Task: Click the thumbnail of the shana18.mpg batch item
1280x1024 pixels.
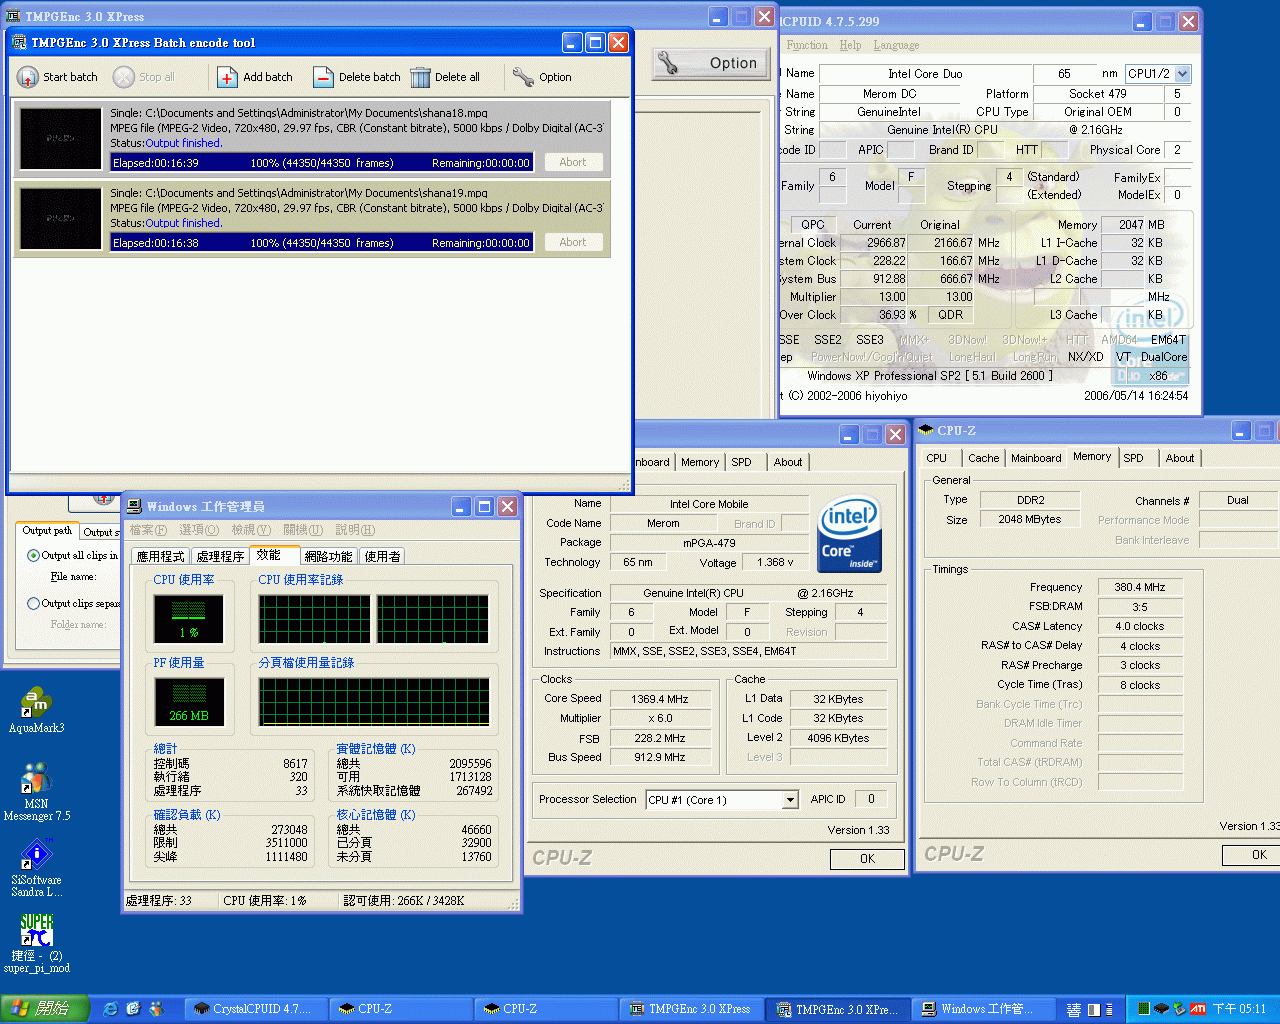Action: coord(60,138)
